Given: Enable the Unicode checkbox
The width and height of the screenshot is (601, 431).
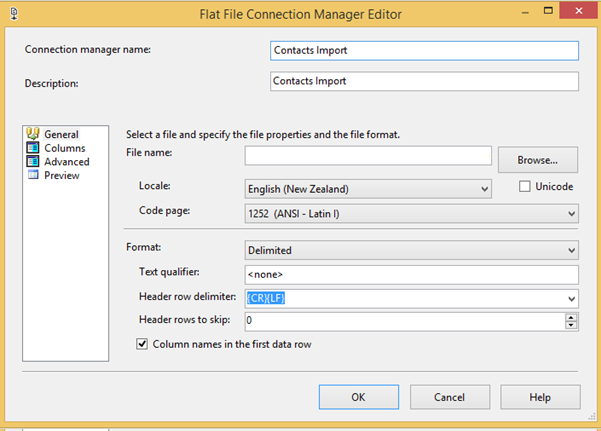Looking at the screenshot, I should click(526, 186).
